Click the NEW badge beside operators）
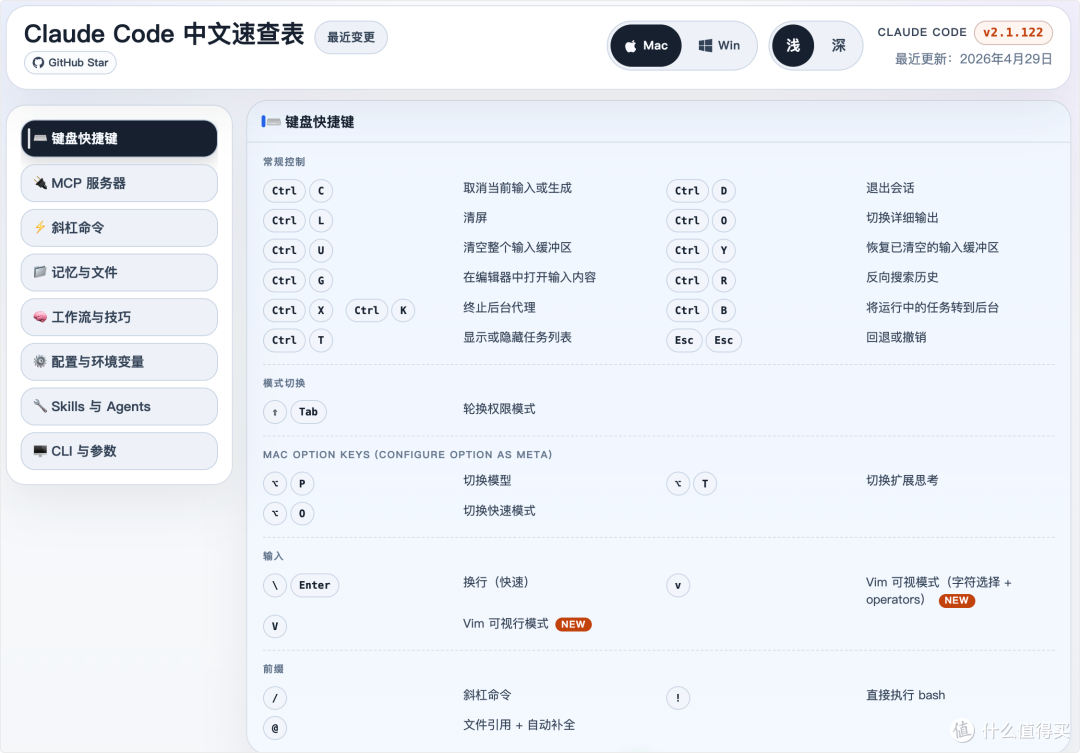 point(957,600)
